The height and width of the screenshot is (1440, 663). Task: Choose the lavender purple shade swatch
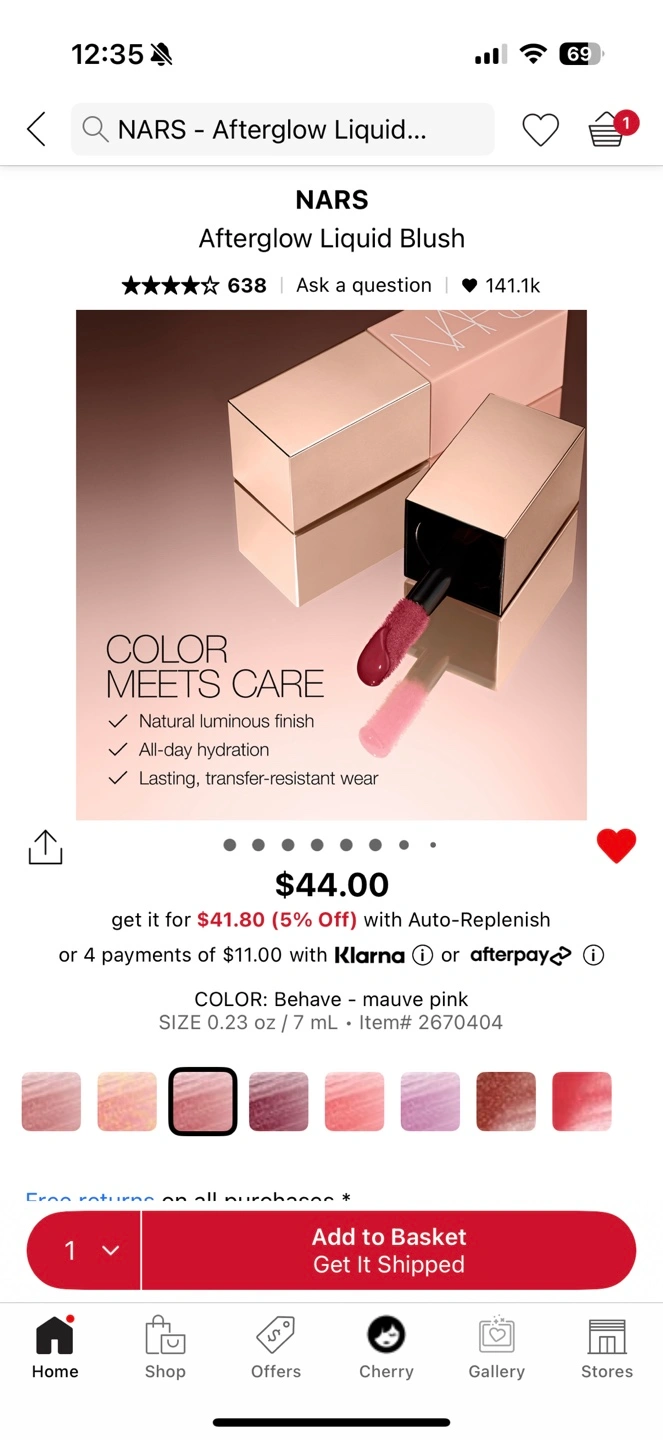(x=430, y=1101)
